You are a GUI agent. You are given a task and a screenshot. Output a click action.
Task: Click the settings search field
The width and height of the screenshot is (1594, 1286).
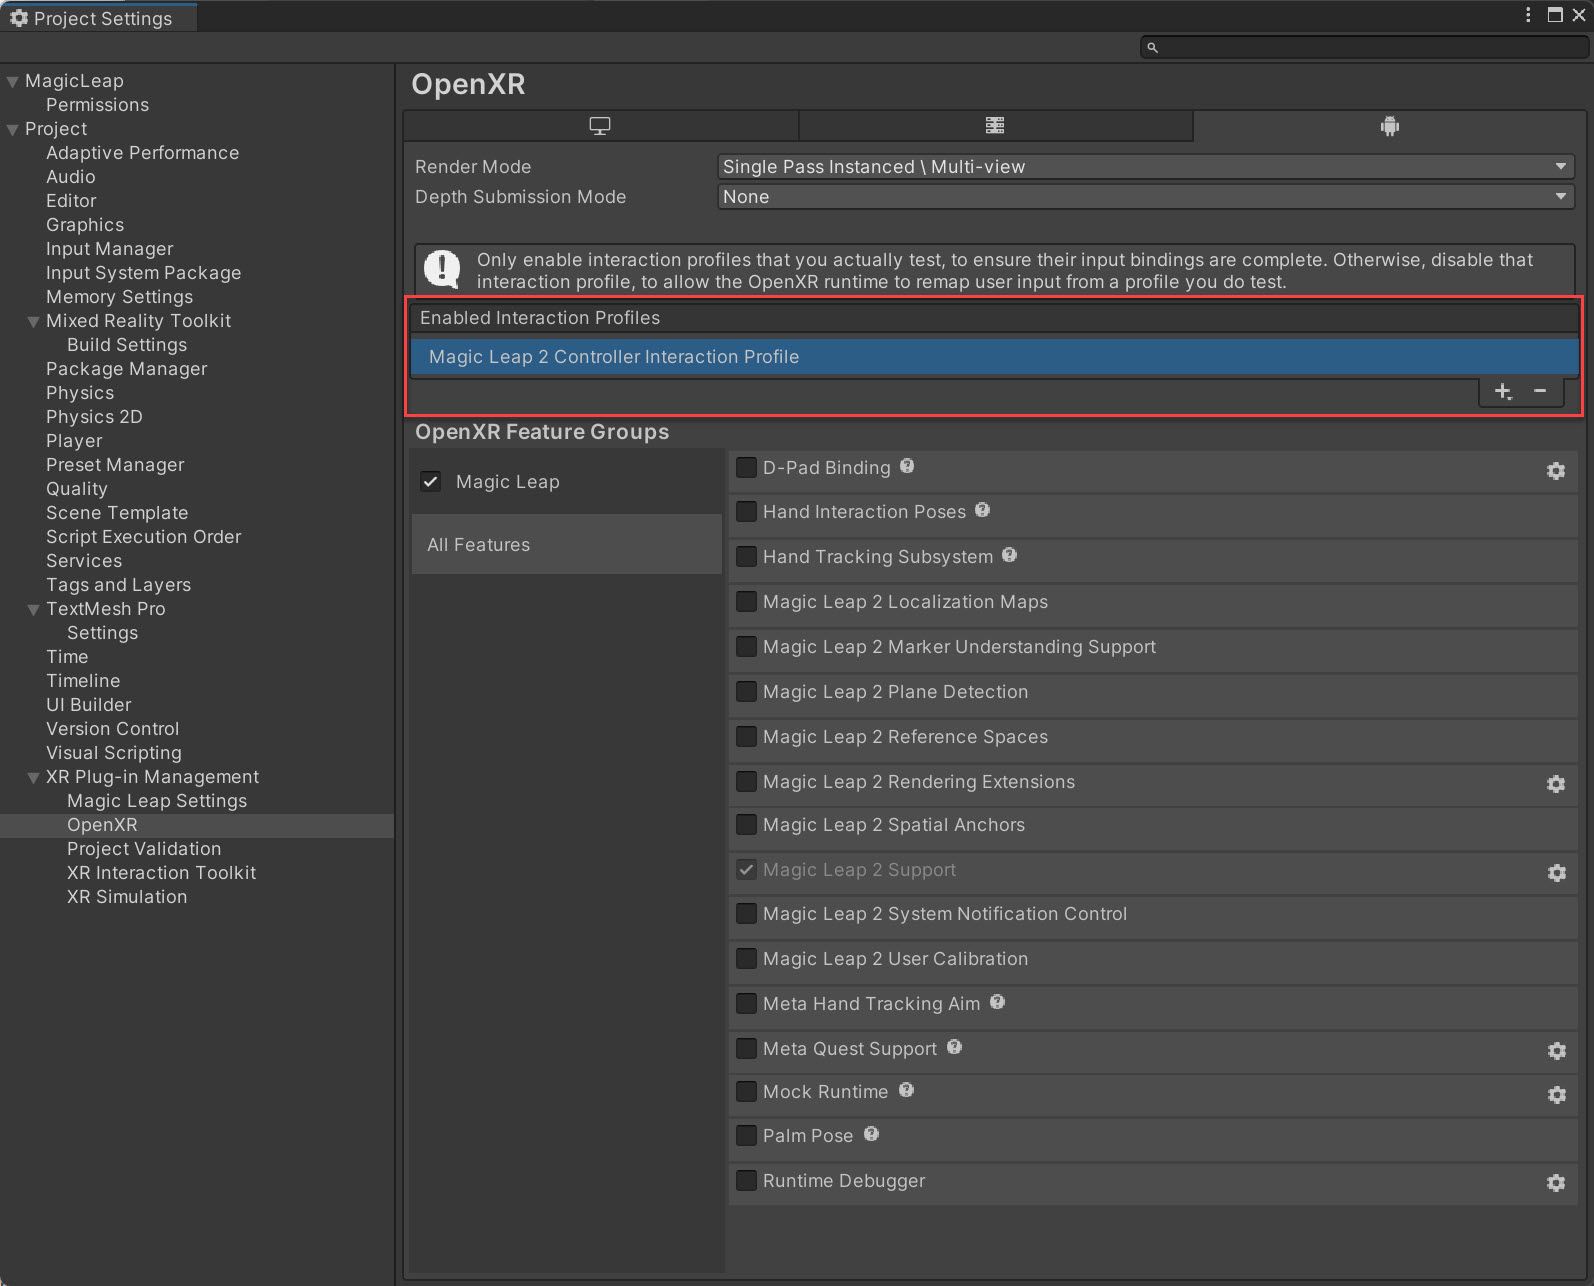click(x=1365, y=47)
